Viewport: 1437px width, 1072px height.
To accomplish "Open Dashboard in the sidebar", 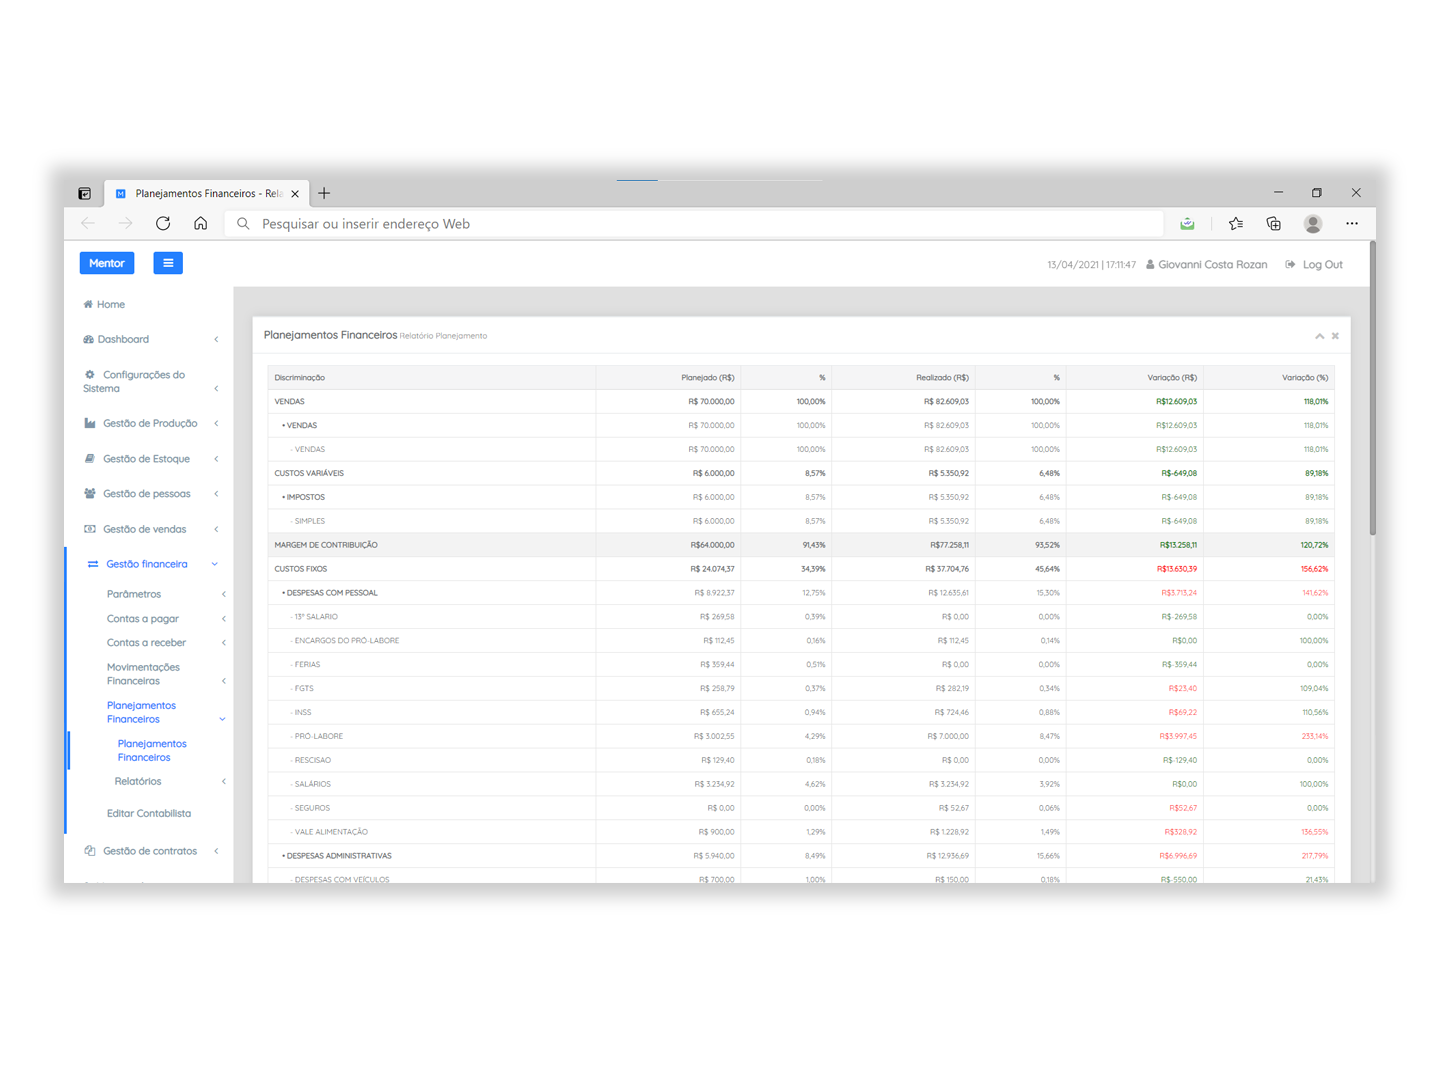I will tap(116, 339).
